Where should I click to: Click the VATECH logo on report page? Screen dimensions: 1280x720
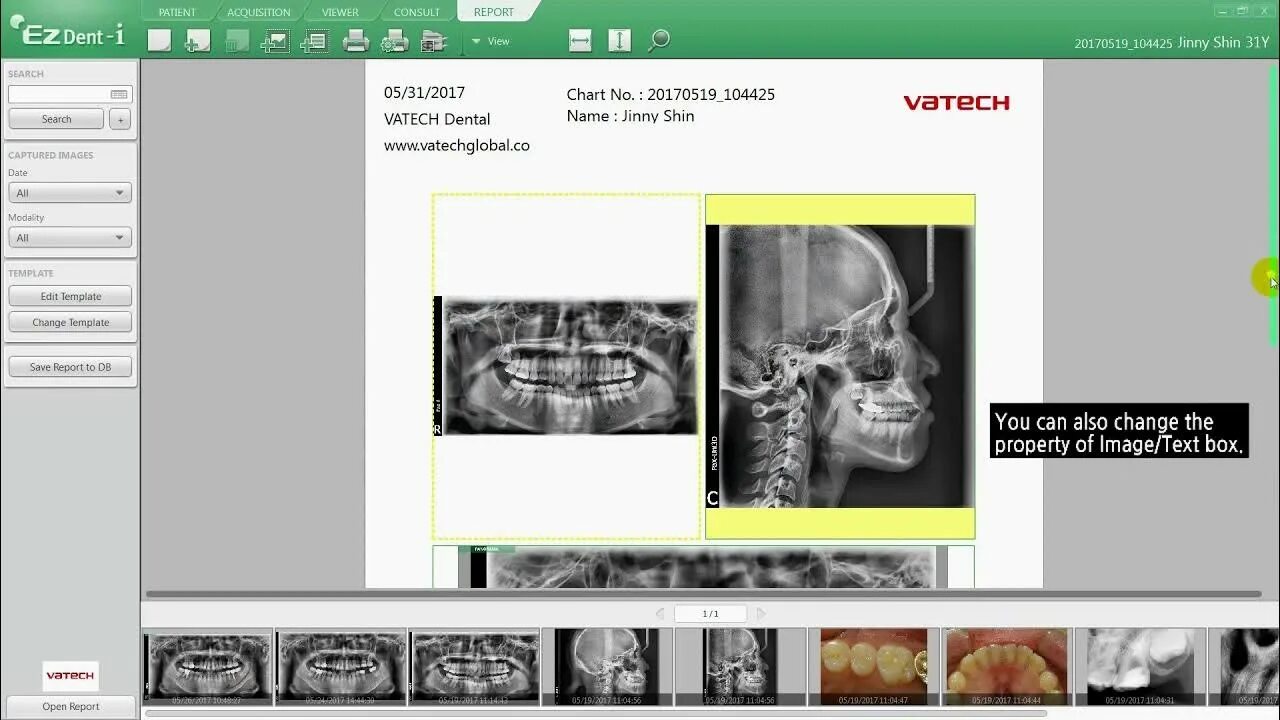pyautogui.click(x=956, y=102)
